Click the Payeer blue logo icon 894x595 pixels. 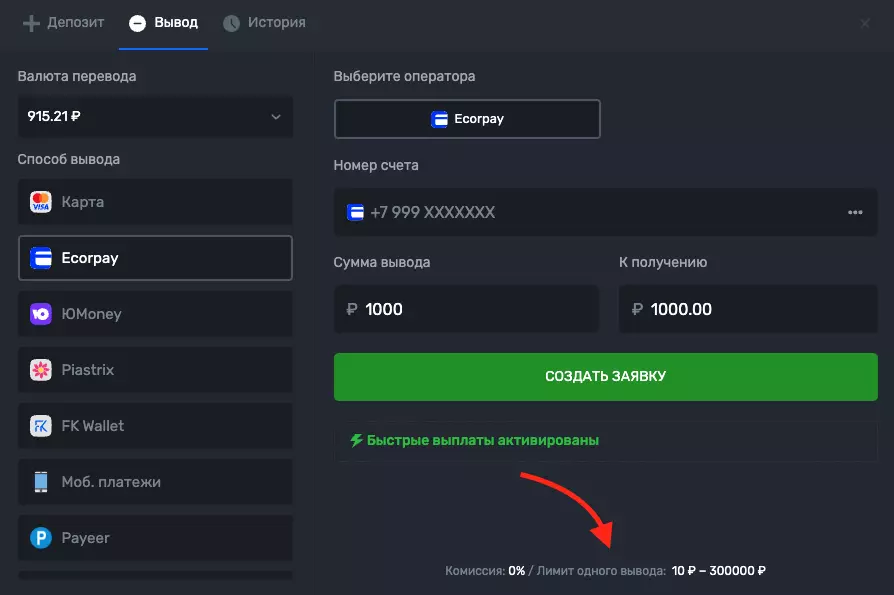pyautogui.click(x=41, y=538)
